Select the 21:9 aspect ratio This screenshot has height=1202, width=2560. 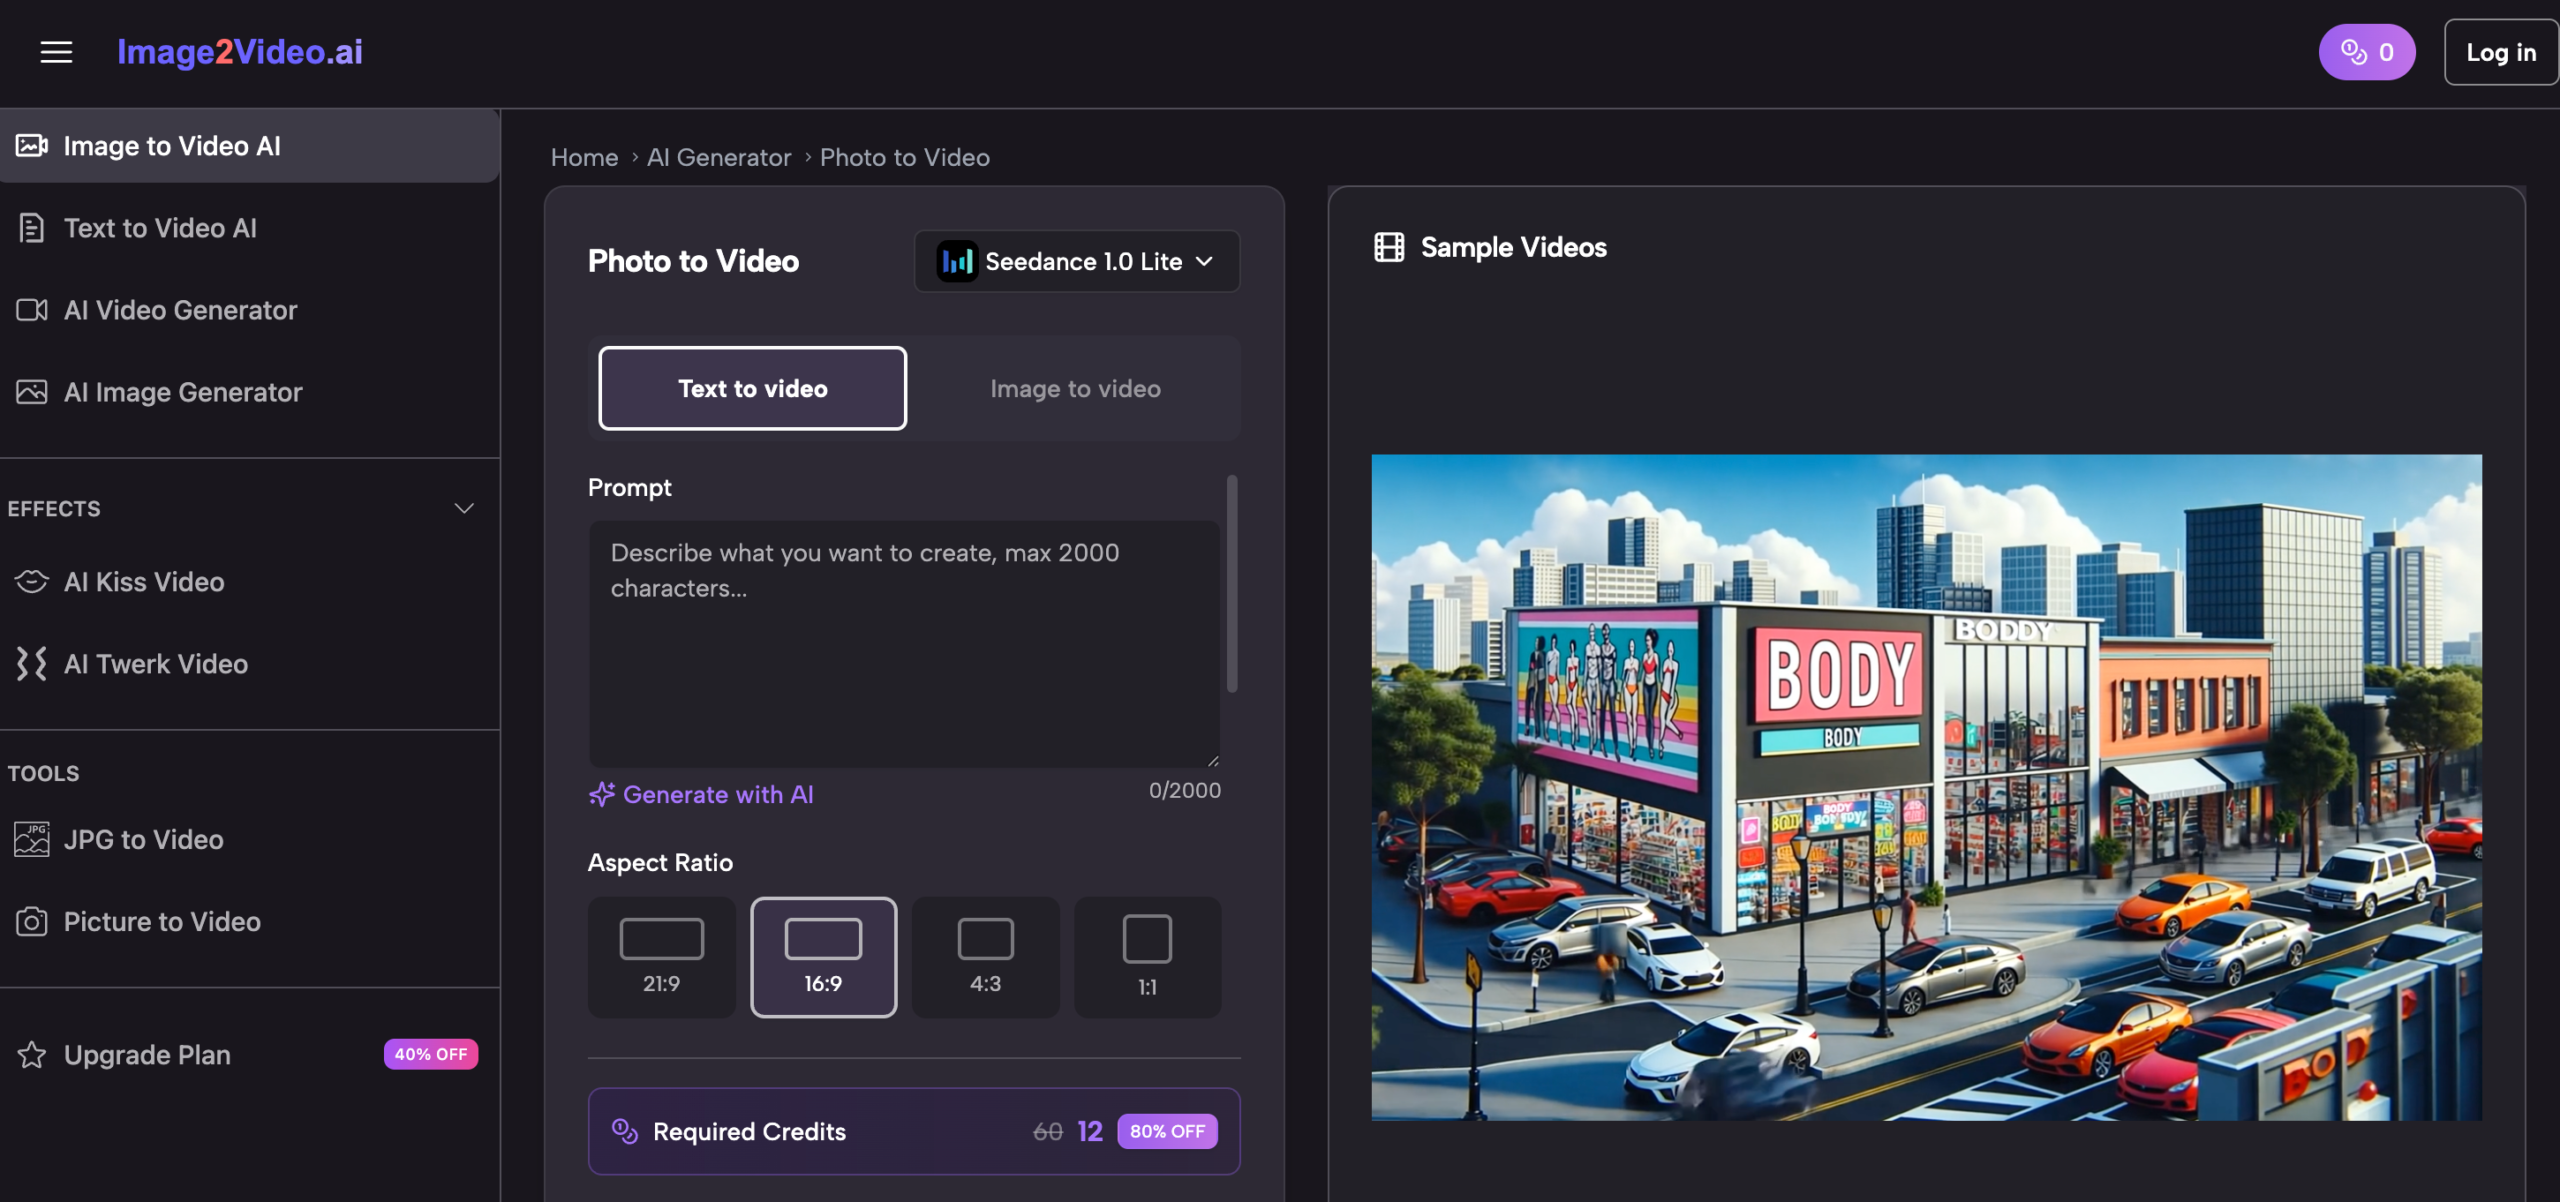point(661,957)
